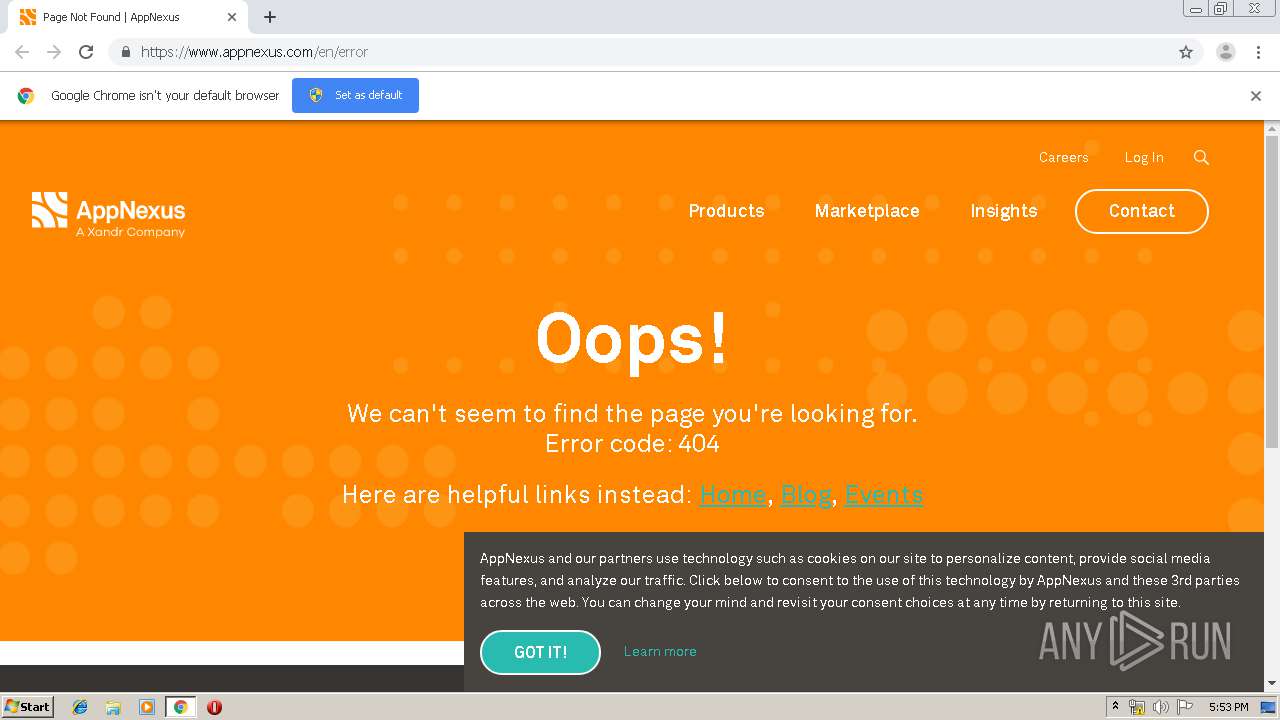Open the Chrome three-dot menu
Viewport: 1280px width, 720px height.
click(1258, 52)
